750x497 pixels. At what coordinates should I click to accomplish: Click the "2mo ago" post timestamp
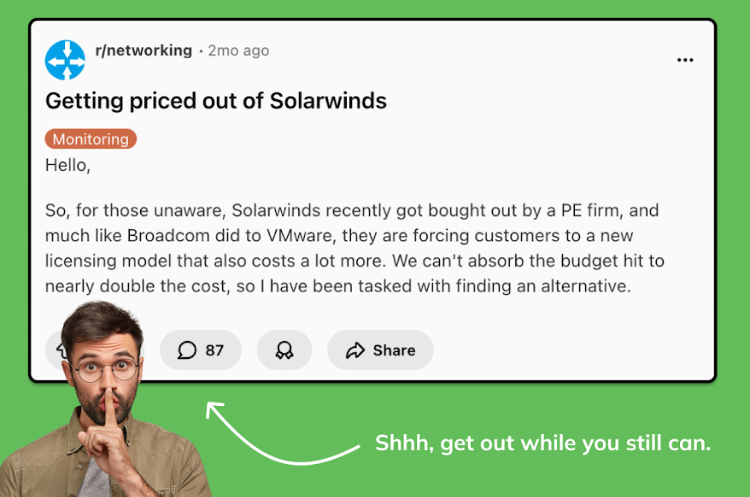pyautogui.click(x=238, y=50)
